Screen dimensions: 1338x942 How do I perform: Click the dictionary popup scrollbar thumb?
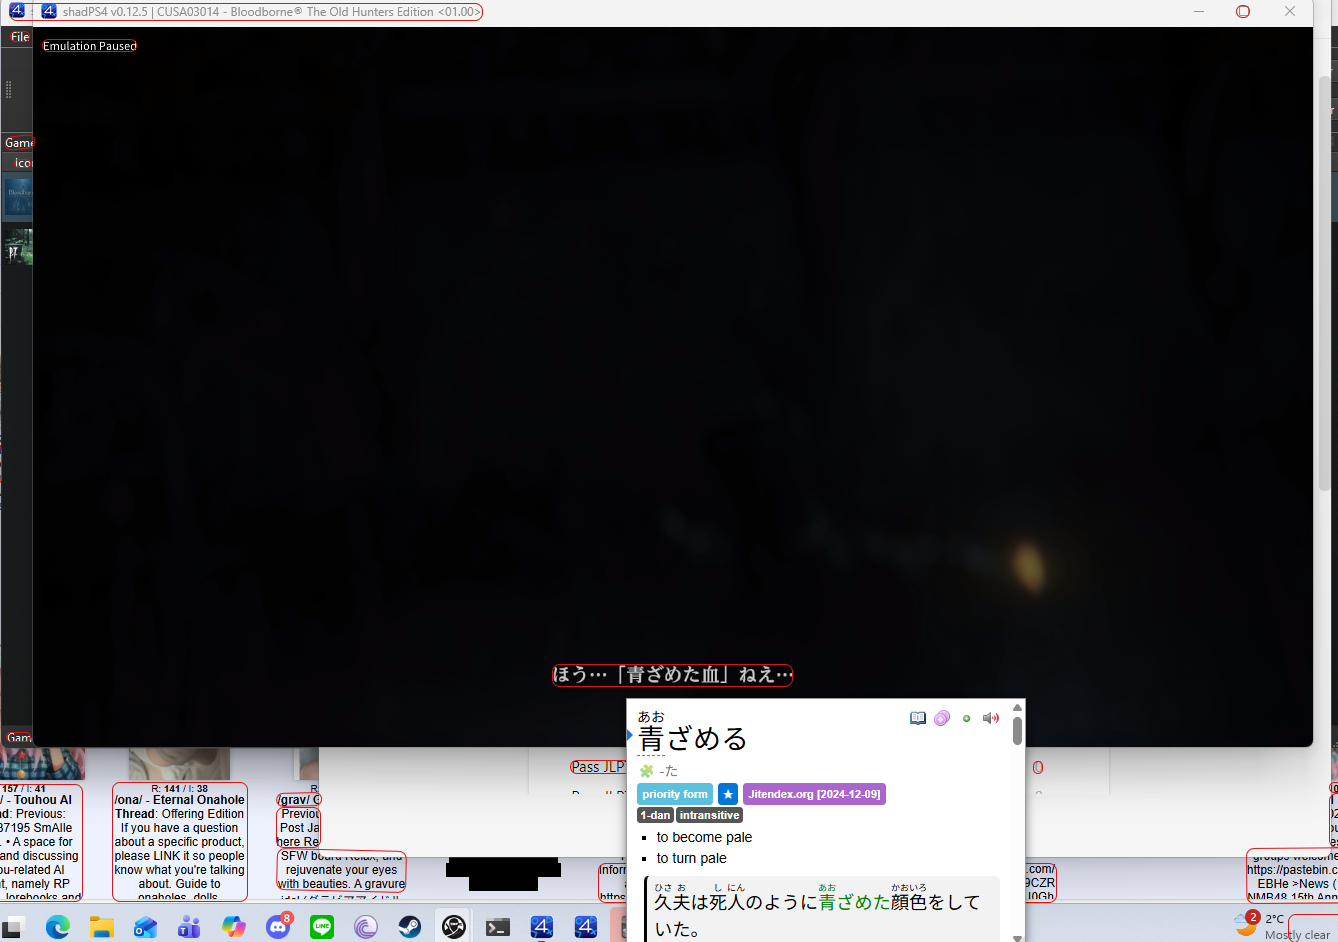coord(1017,731)
